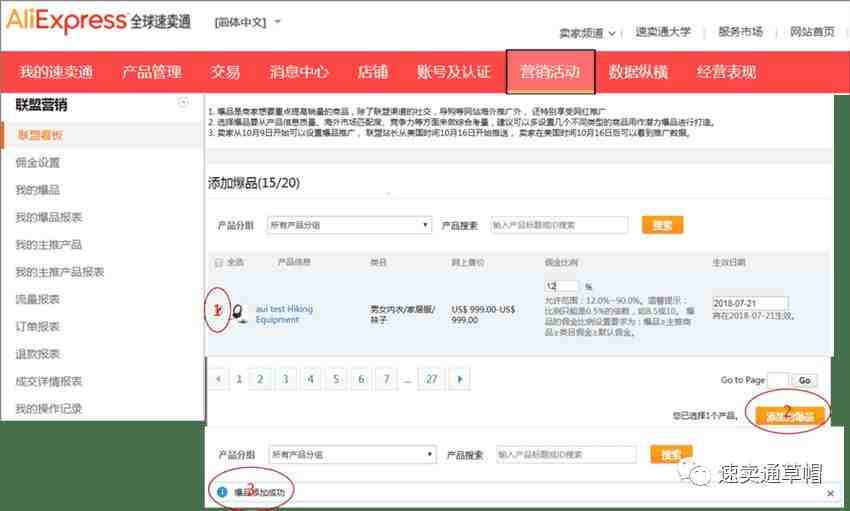Focus the upper 产品搜索 input field

coord(559,225)
